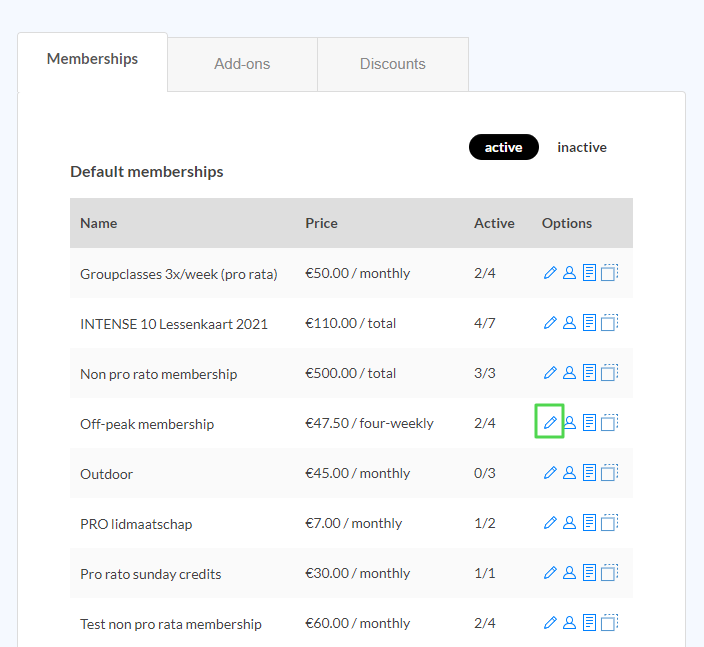Viewport: 704px width, 647px height.
Task: Duplicate the Off-peak membership
Action: coord(609,423)
